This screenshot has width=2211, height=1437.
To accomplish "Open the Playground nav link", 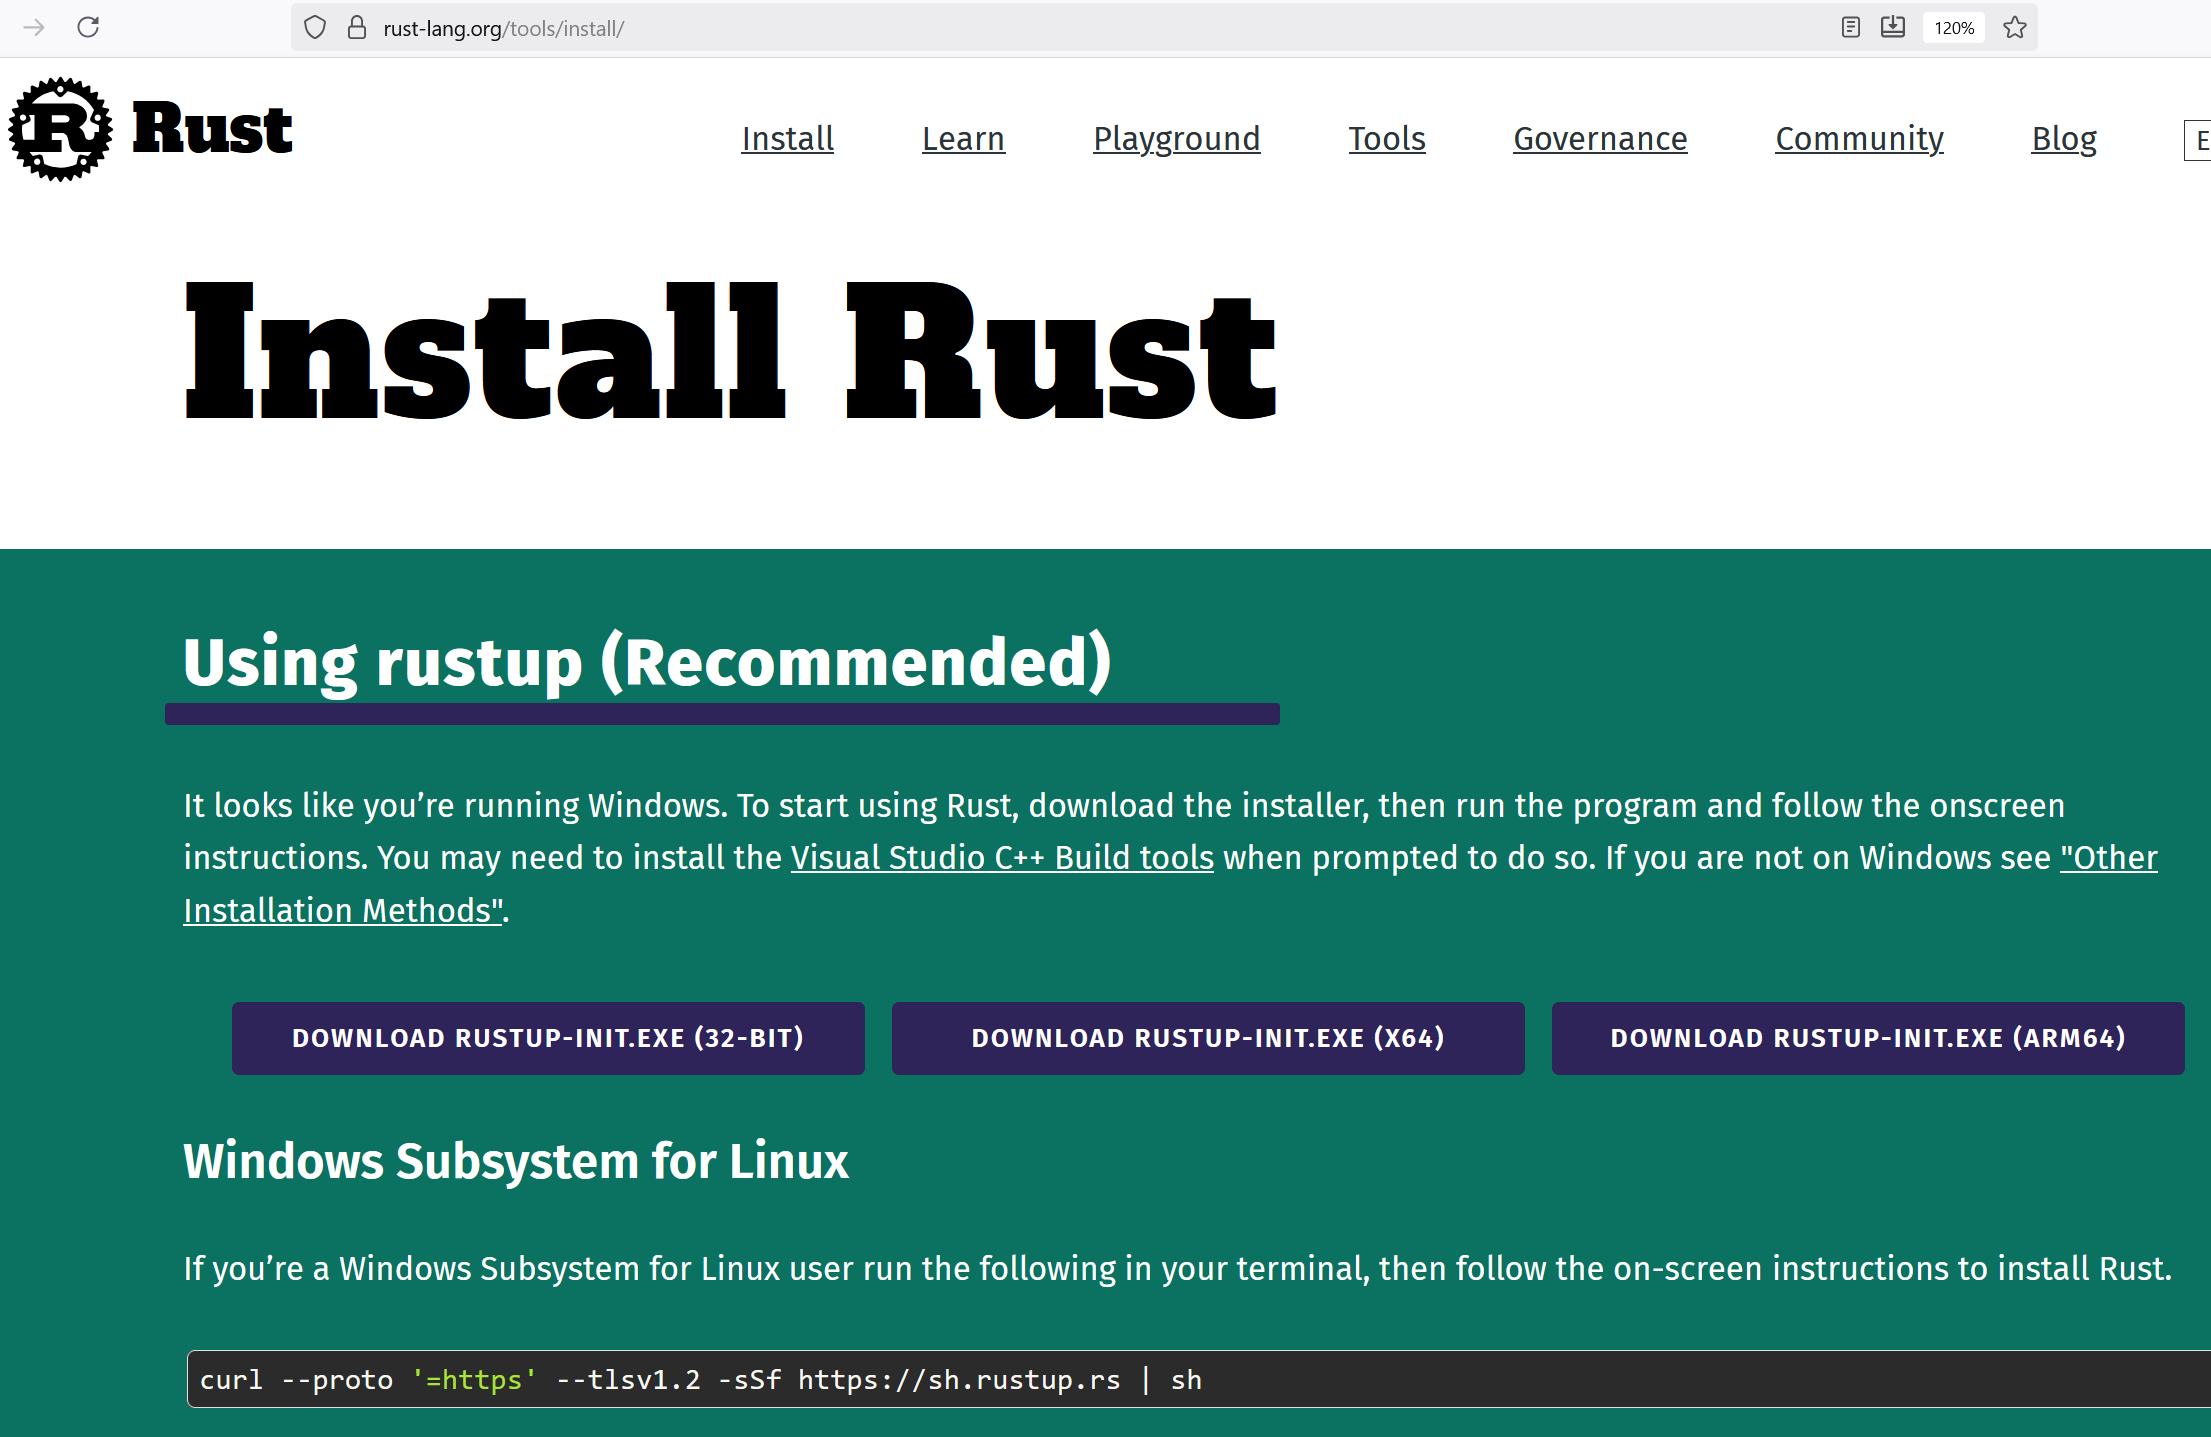I will pyautogui.click(x=1176, y=139).
